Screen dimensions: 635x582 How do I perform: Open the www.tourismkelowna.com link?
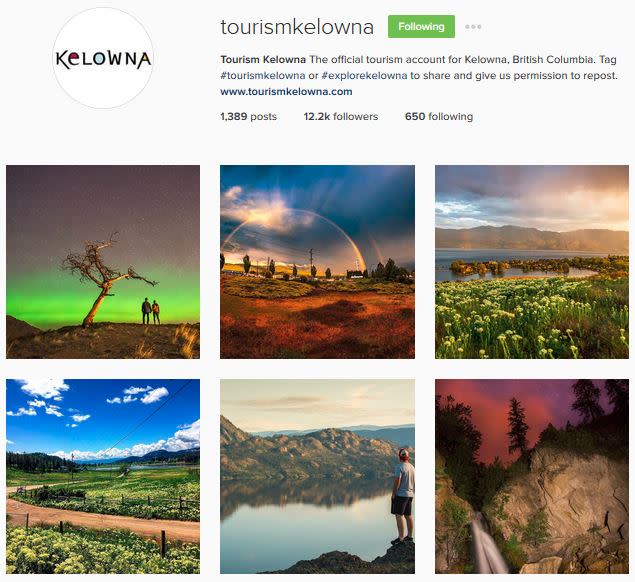coord(286,92)
